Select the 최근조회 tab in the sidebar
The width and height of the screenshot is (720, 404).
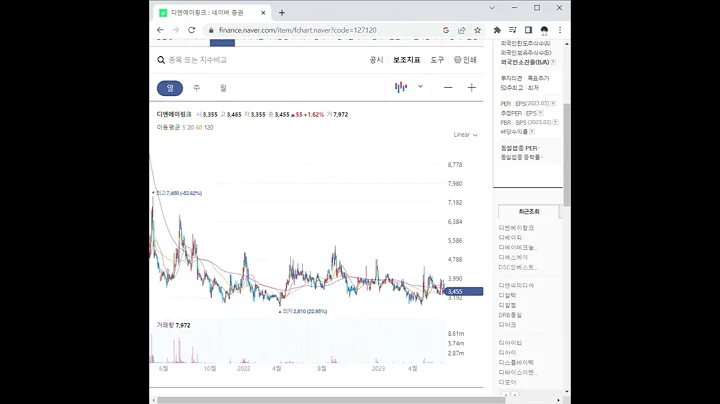click(529, 212)
